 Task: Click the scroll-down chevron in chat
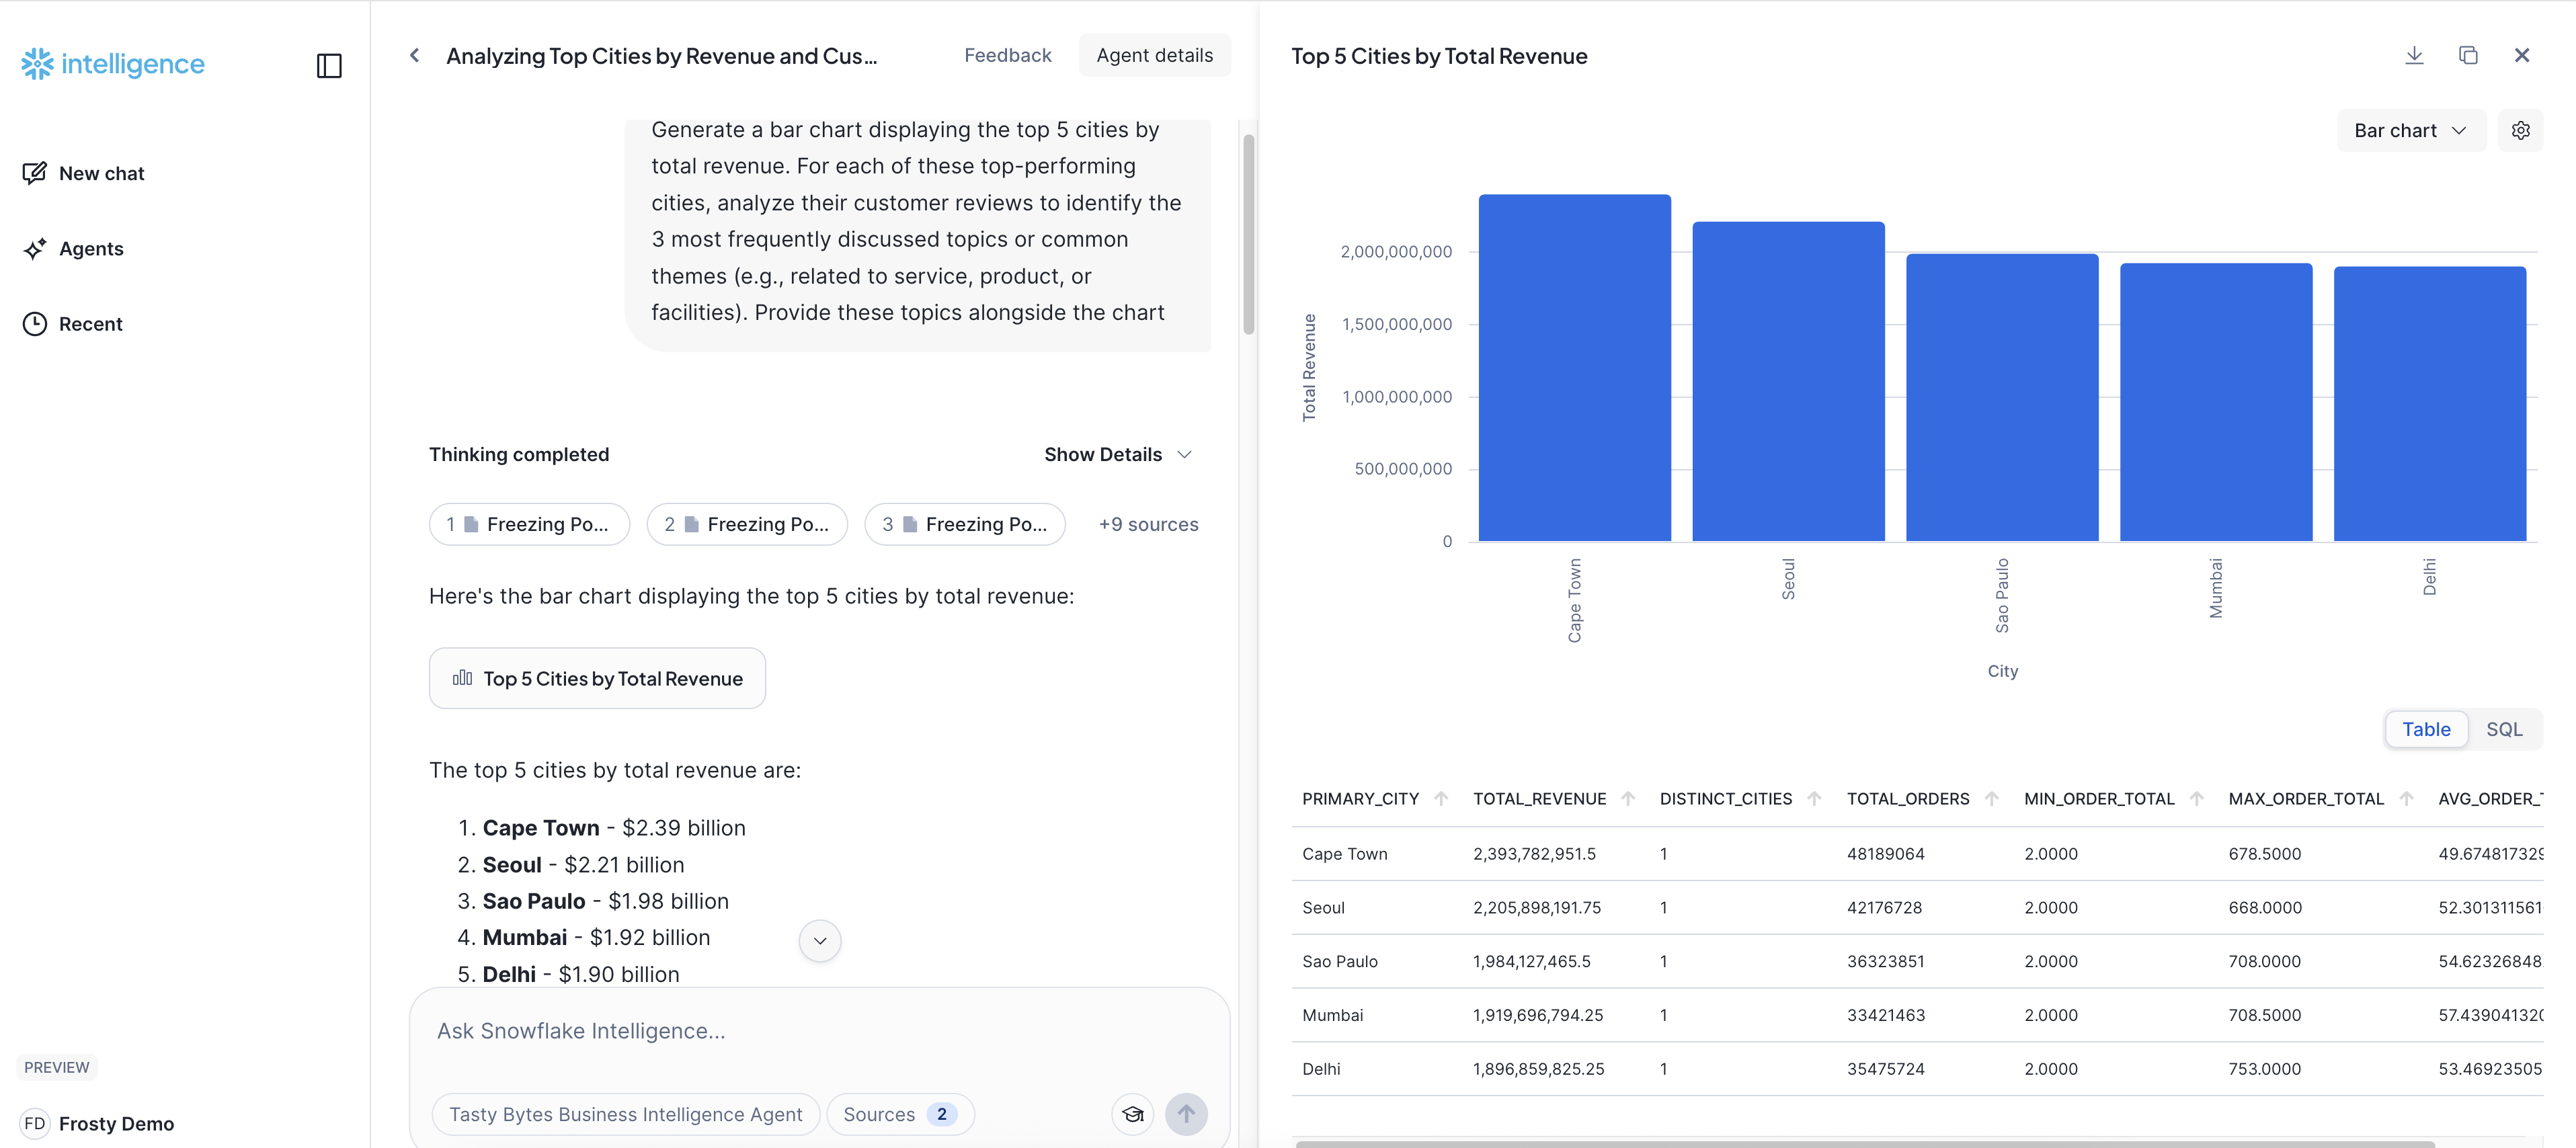click(x=820, y=941)
